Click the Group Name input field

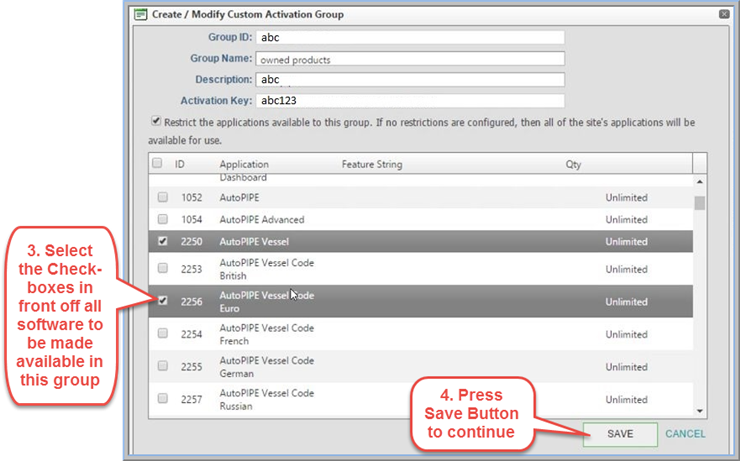click(410, 59)
